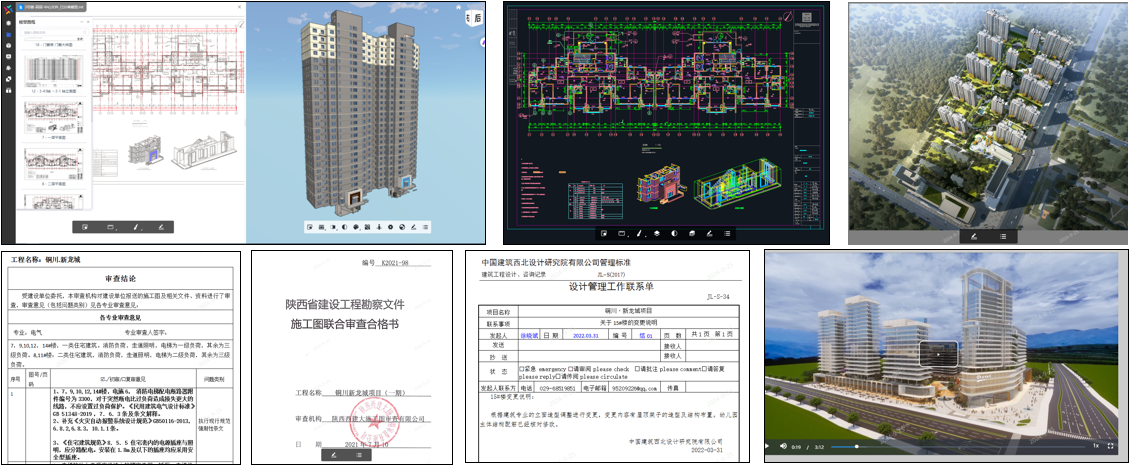The width and height of the screenshot is (1129, 466).
Task: Click the markup pen in the CAD viewer toolbar
Action: coord(709,233)
